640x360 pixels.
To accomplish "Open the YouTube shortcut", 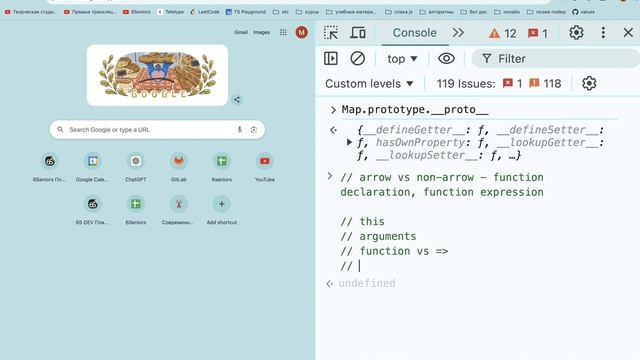I will pos(264,167).
